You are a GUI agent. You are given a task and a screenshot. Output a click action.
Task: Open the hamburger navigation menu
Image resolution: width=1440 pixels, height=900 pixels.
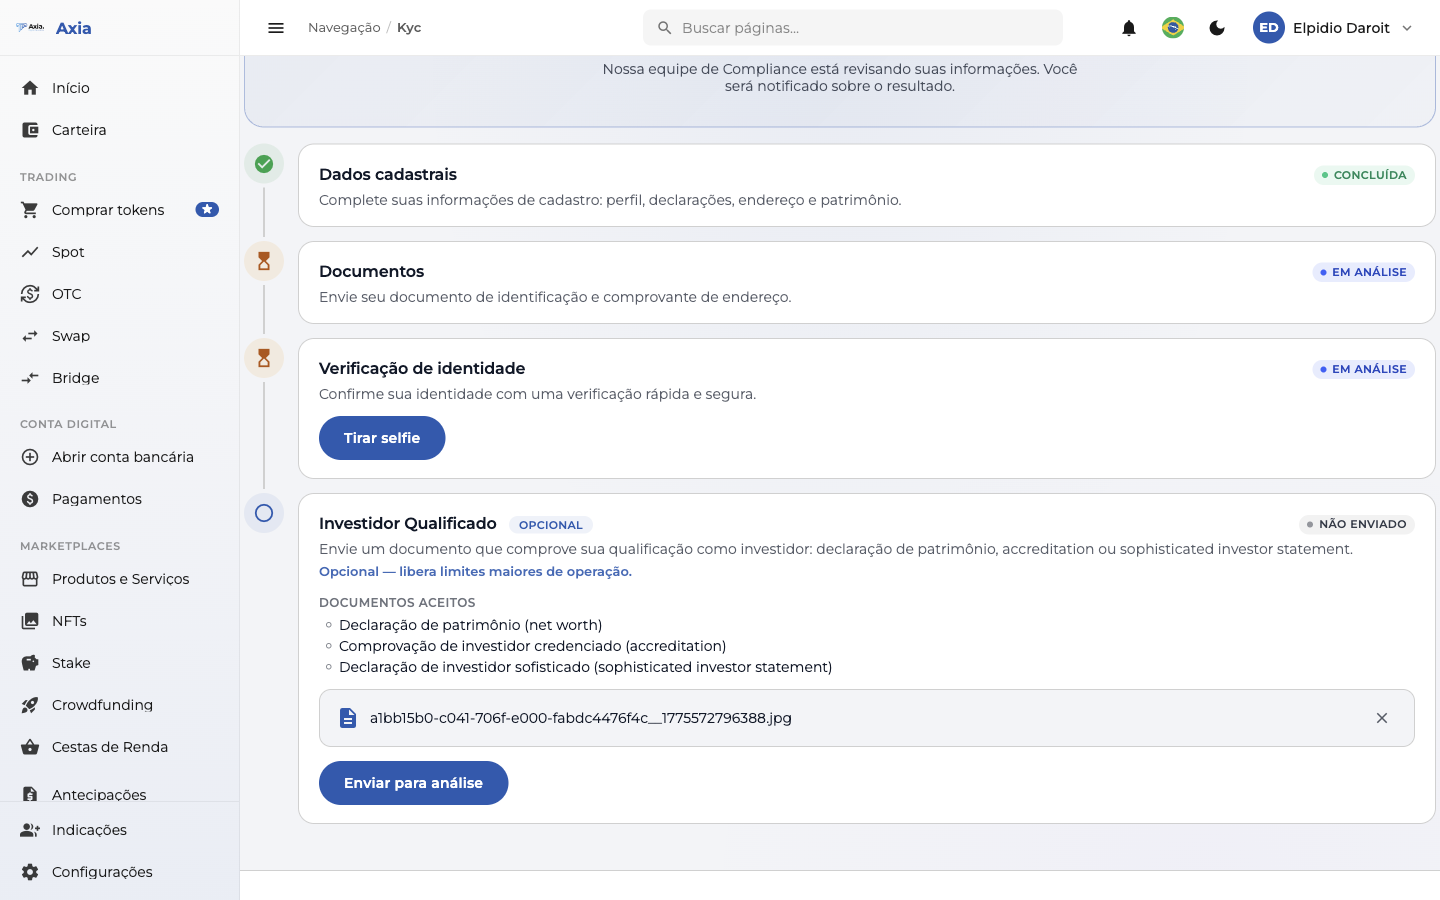(x=276, y=28)
